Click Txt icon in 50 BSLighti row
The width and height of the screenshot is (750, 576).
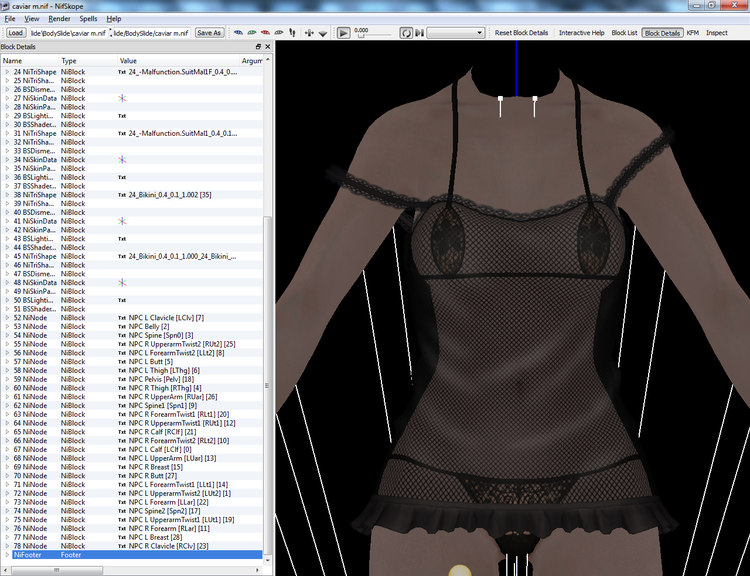[x=122, y=300]
